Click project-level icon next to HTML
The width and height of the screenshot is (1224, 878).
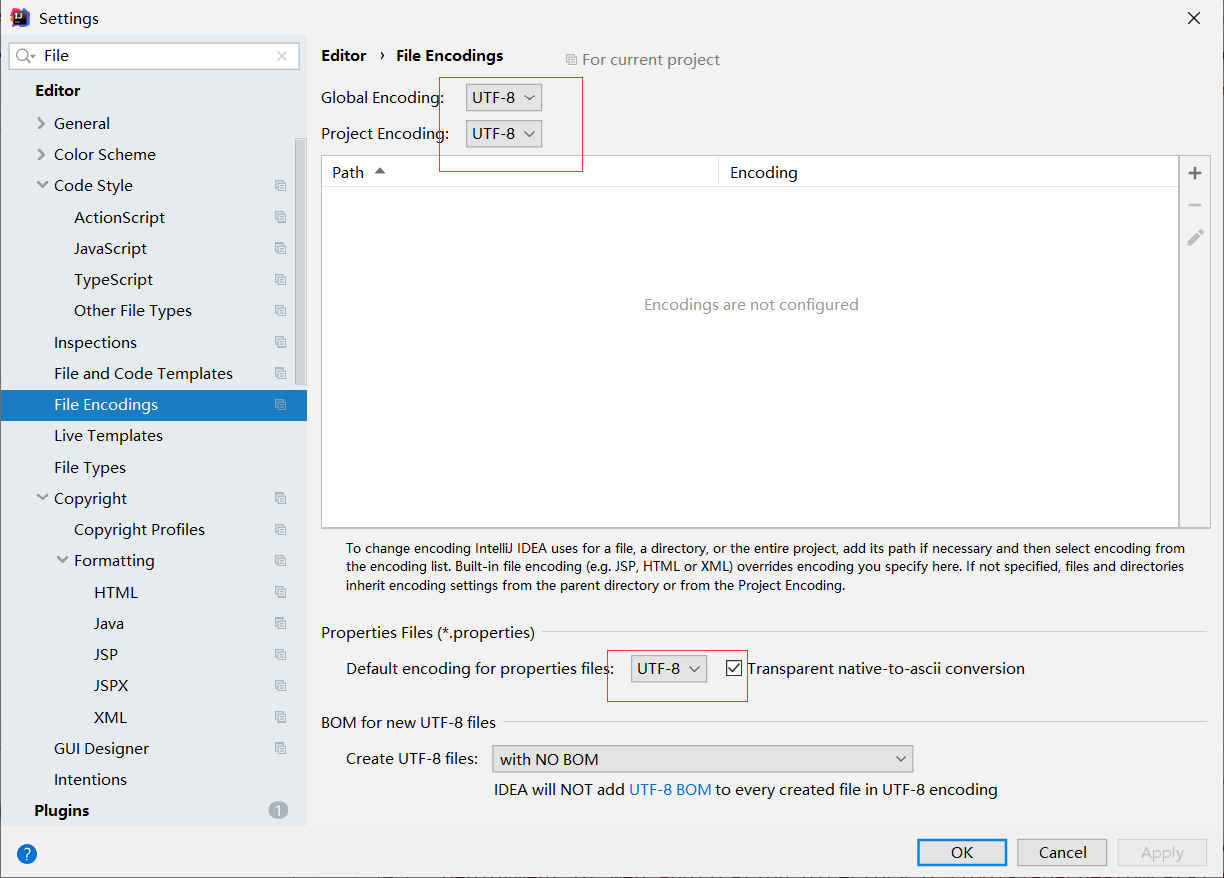point(280,592)
